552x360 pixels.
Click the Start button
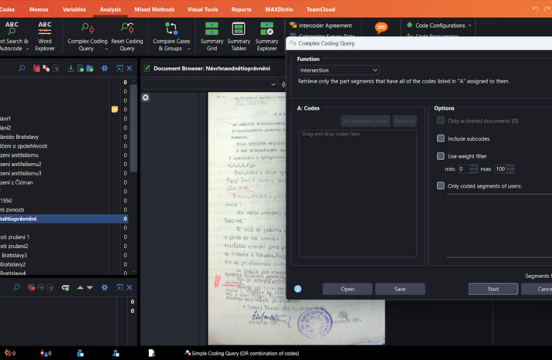point(493,289)
